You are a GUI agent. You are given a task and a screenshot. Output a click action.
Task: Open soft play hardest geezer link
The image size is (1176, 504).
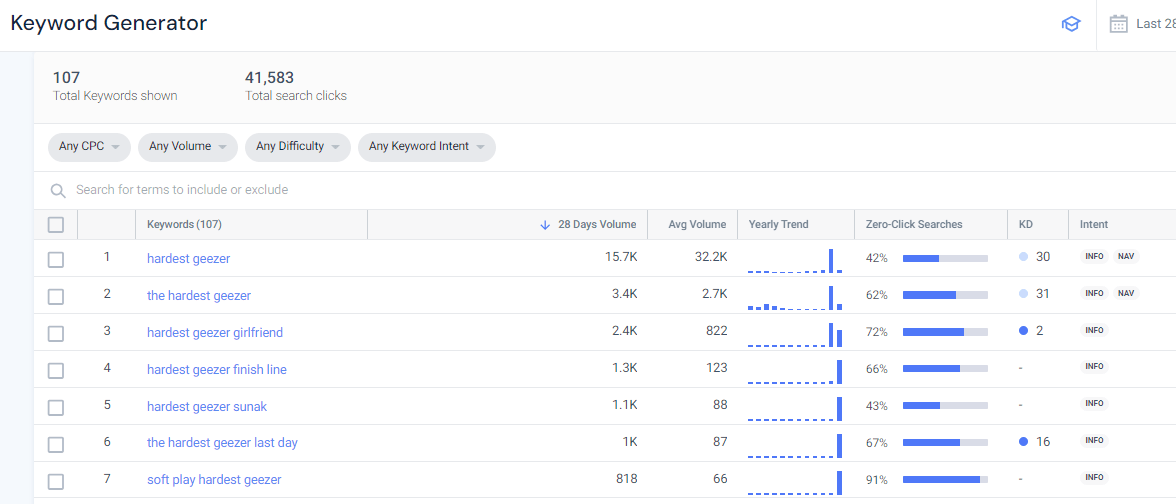tap(214, 479)
